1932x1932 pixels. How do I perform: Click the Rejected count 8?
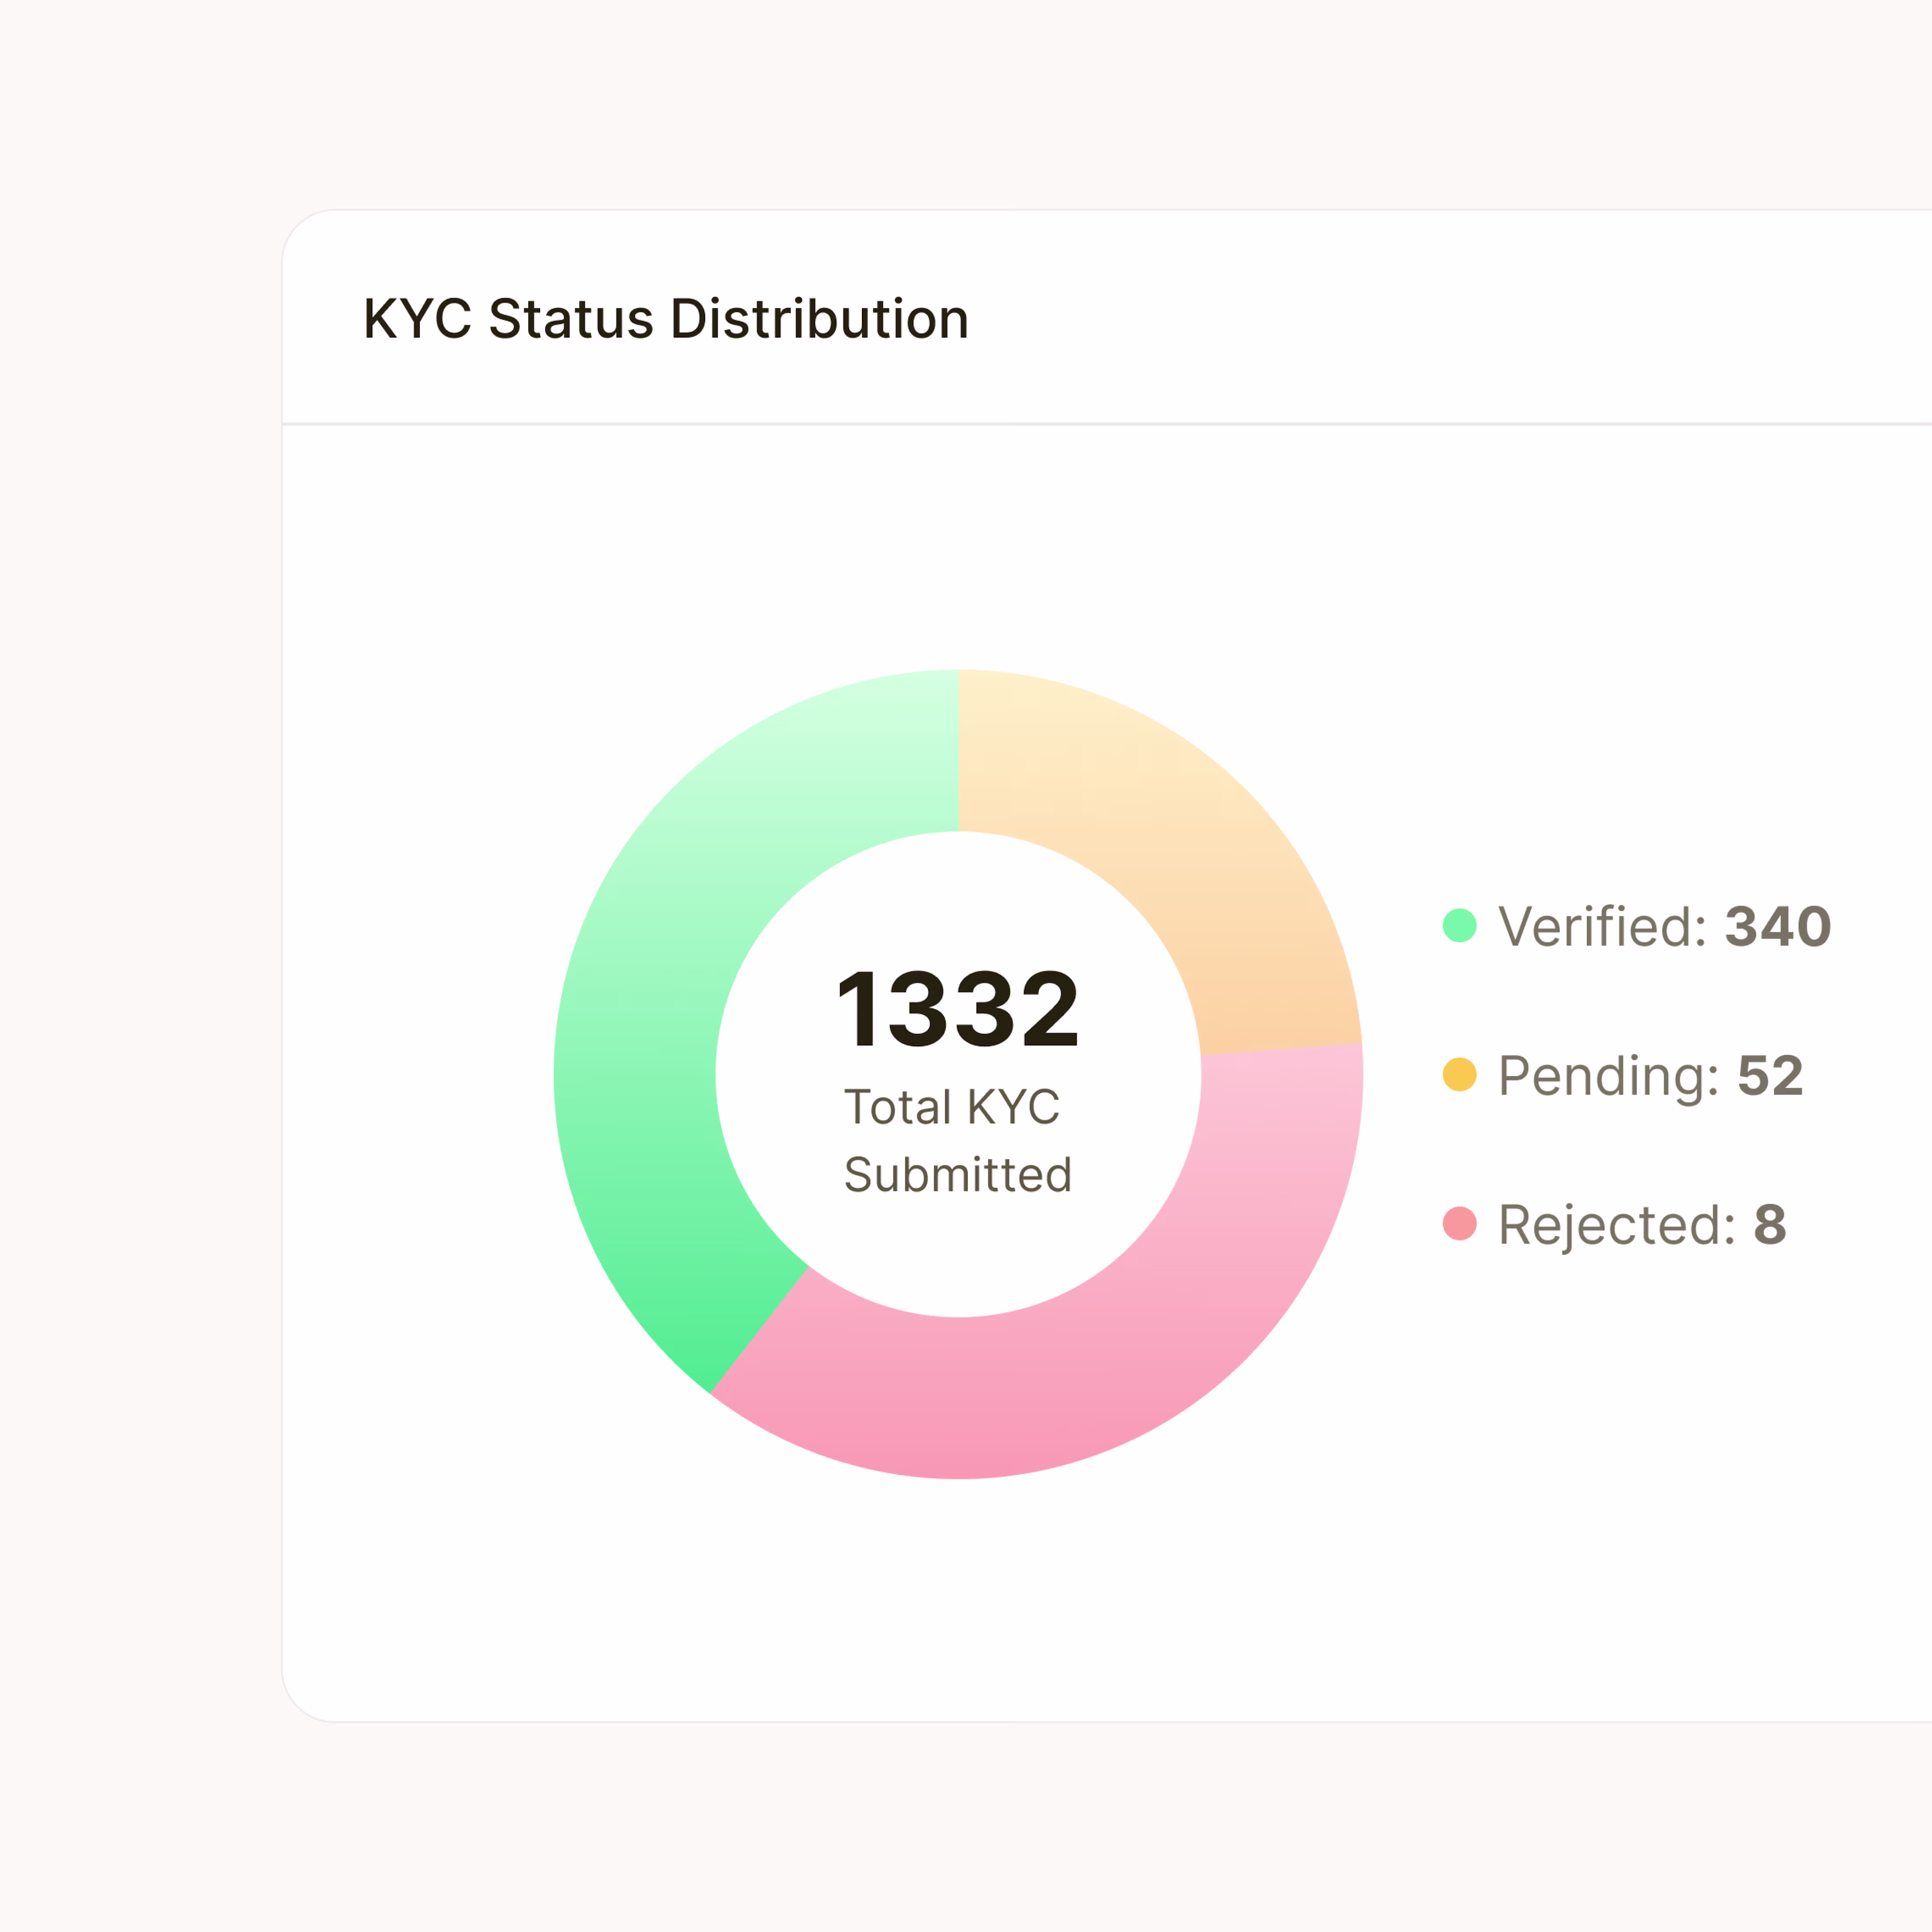click(x=1770, y=1225)
